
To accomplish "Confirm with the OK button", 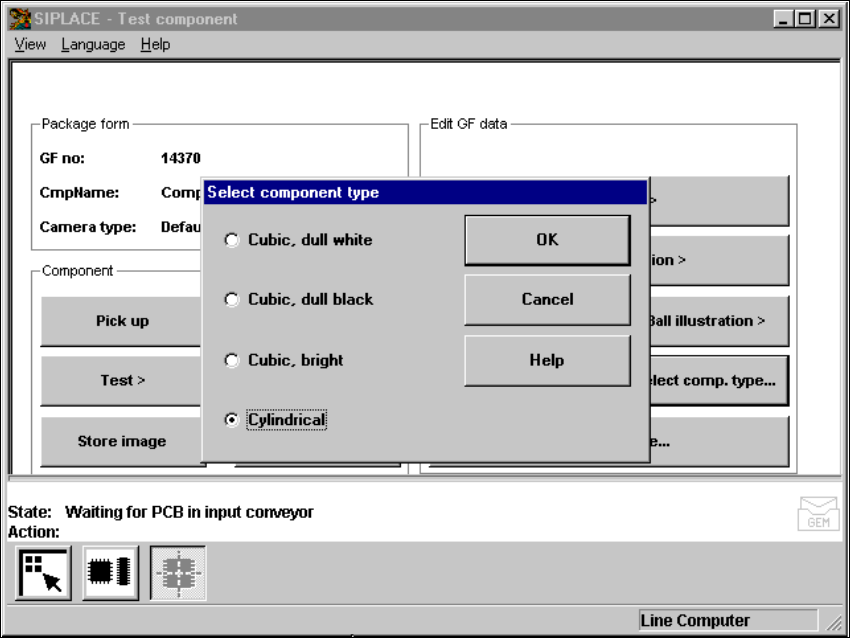I will [x=548, y=240].
